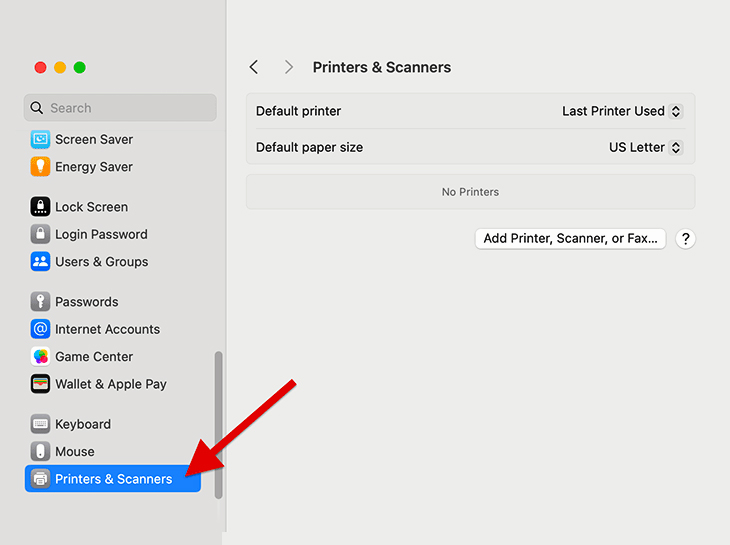Select the Lock Screen icon
This screenshot has width=730, height=545.
pyautogui.click(x=40, y=207)
